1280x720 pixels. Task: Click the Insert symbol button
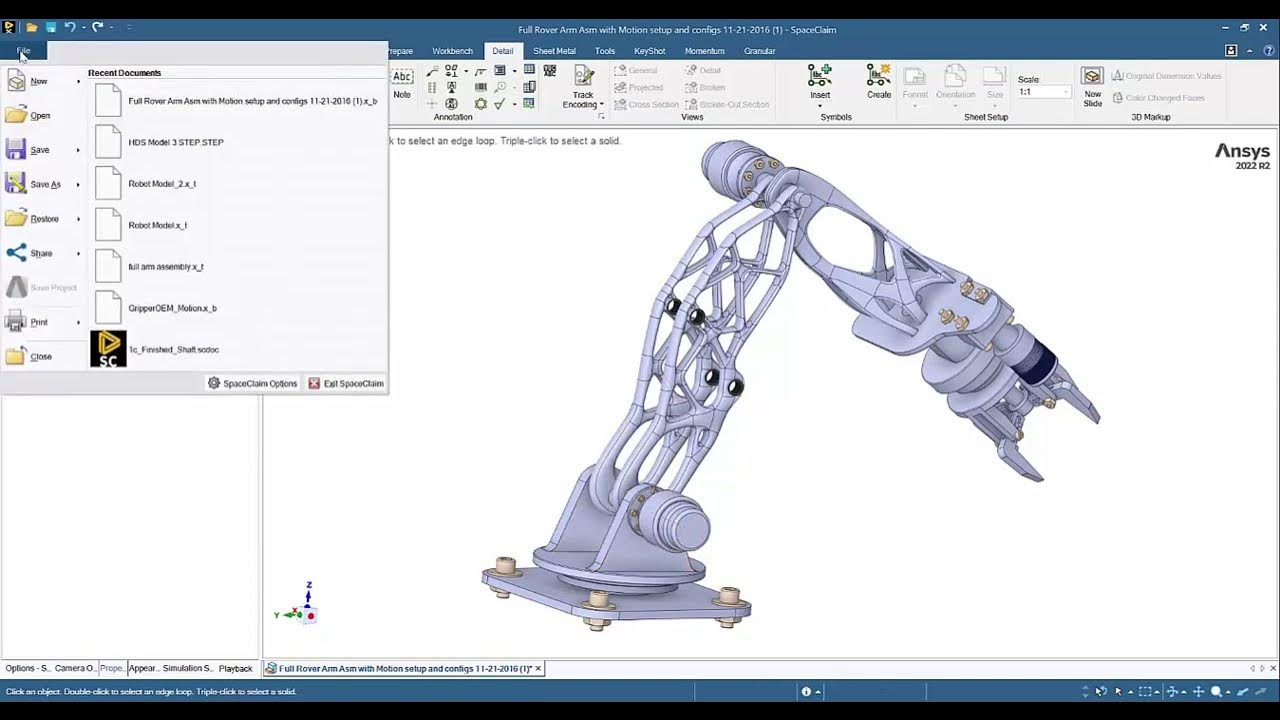[x=820, y=85]
